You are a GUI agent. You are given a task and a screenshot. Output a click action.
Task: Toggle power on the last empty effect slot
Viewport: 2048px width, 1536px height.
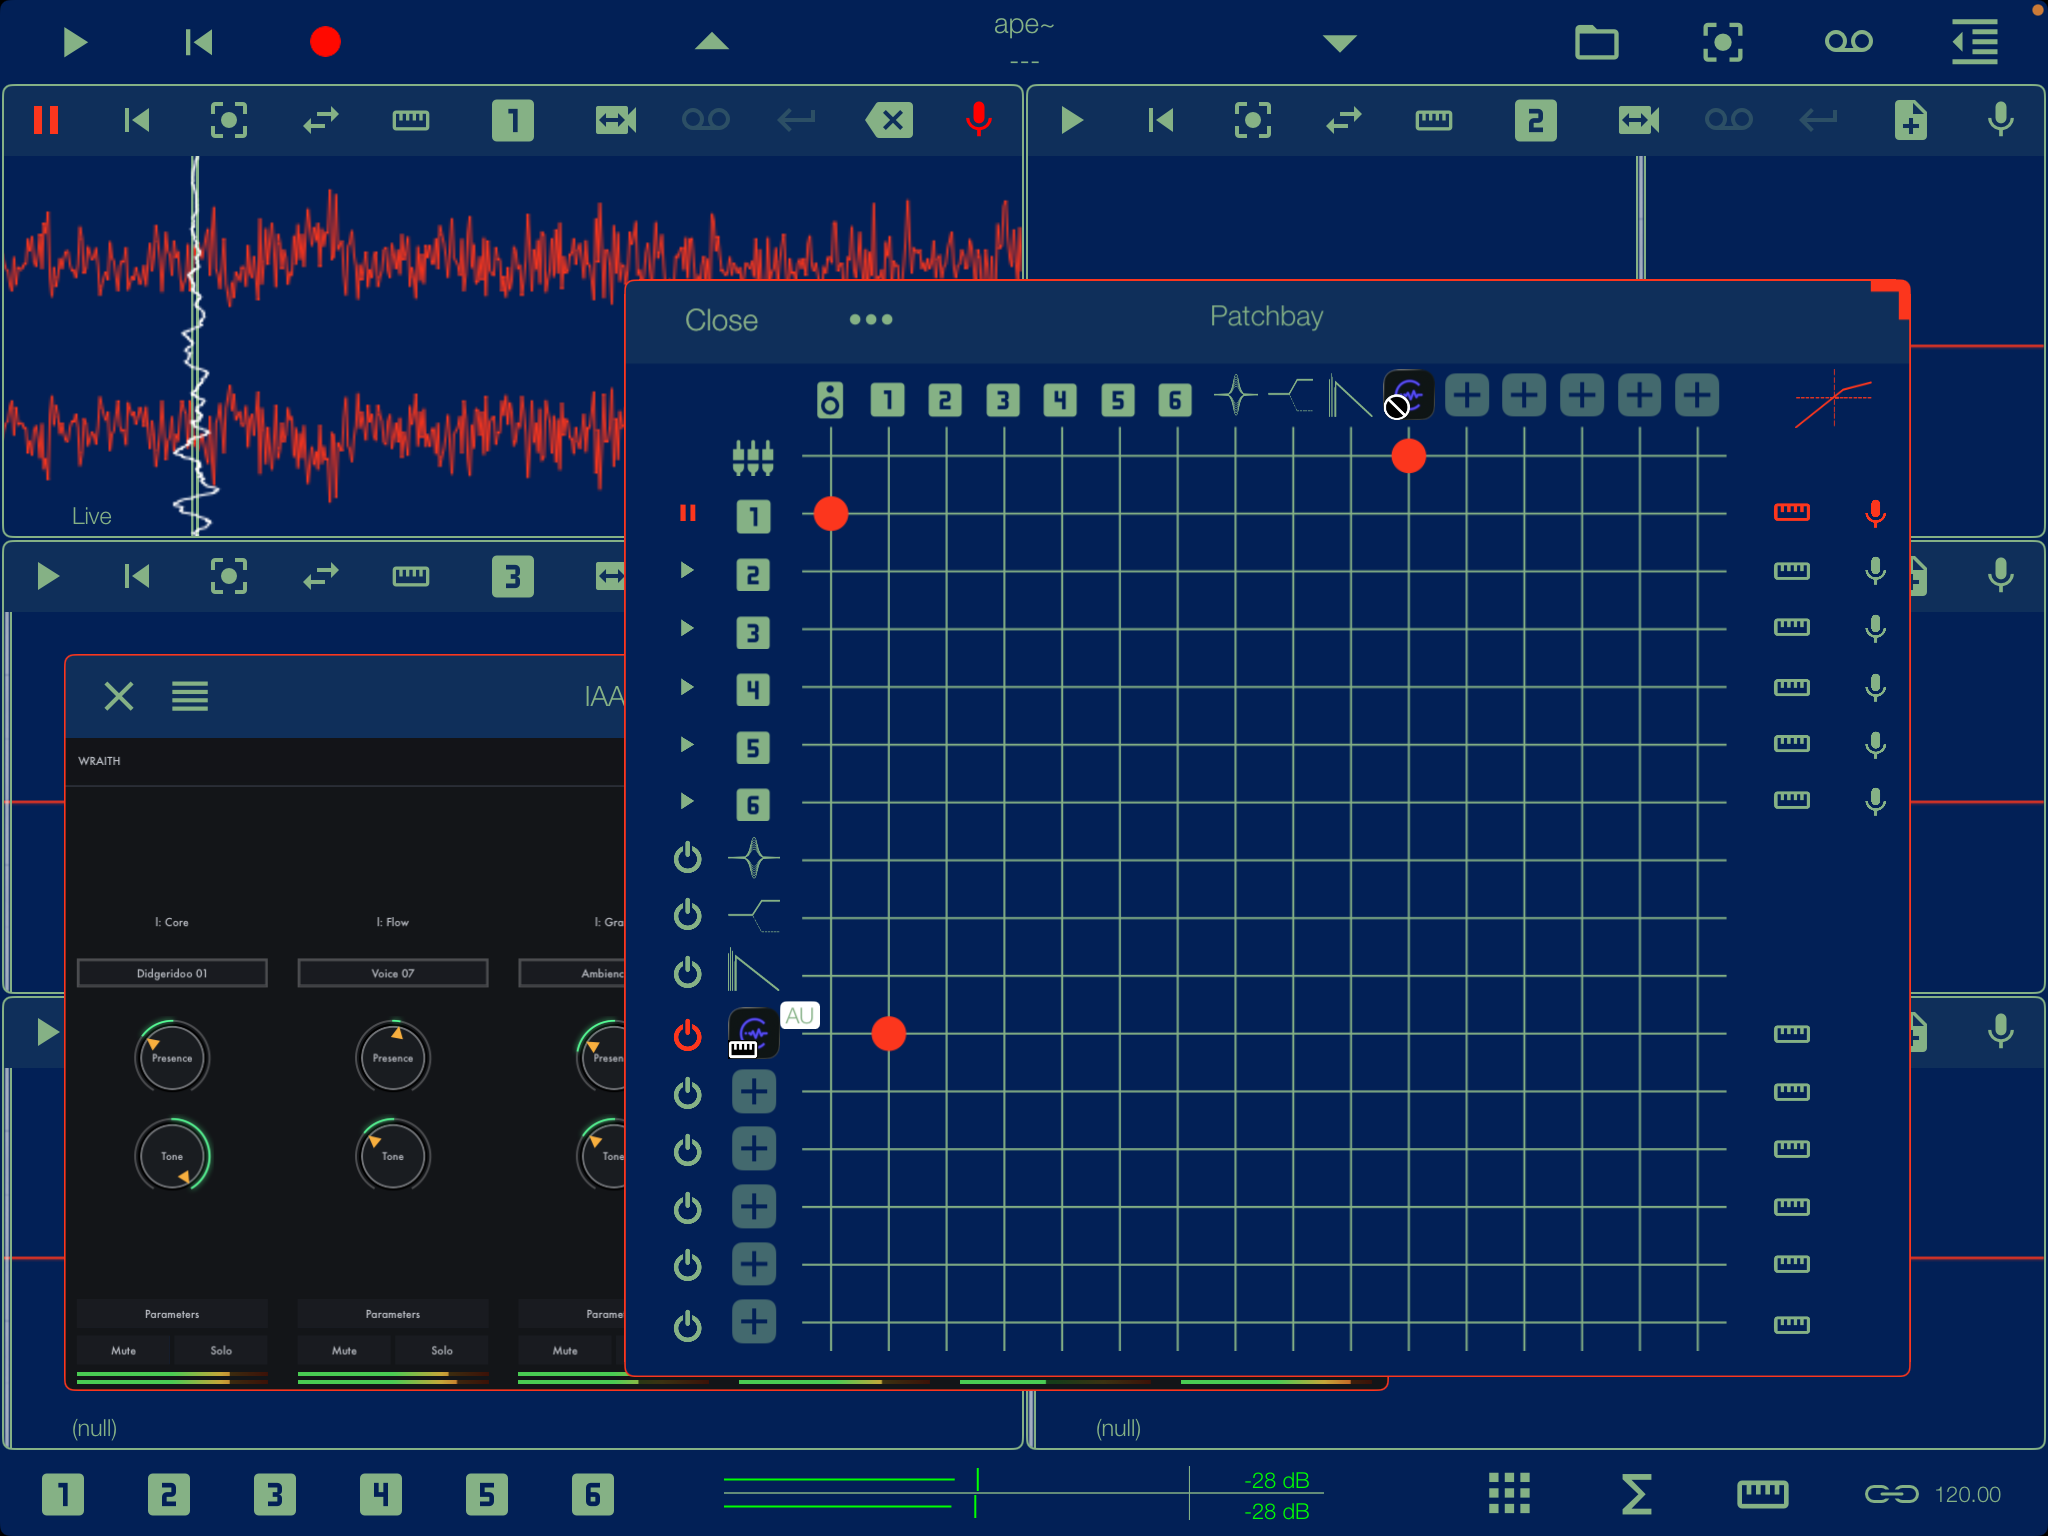(688, 1326)
